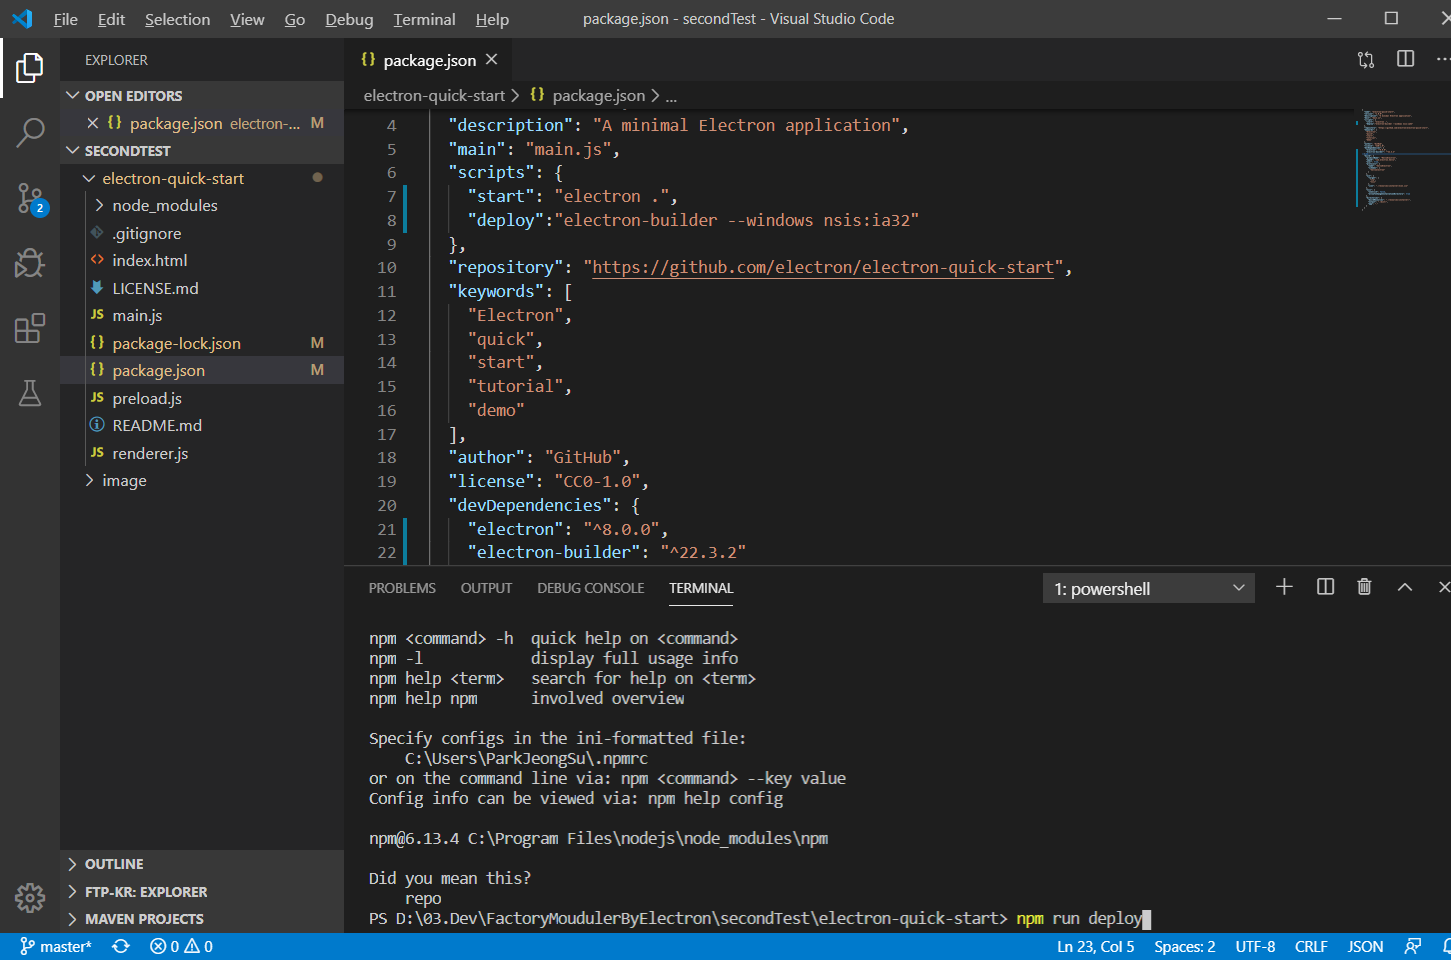Follow the GitHub repository URL link
The image size is (1451, 960).
(823, 267)
